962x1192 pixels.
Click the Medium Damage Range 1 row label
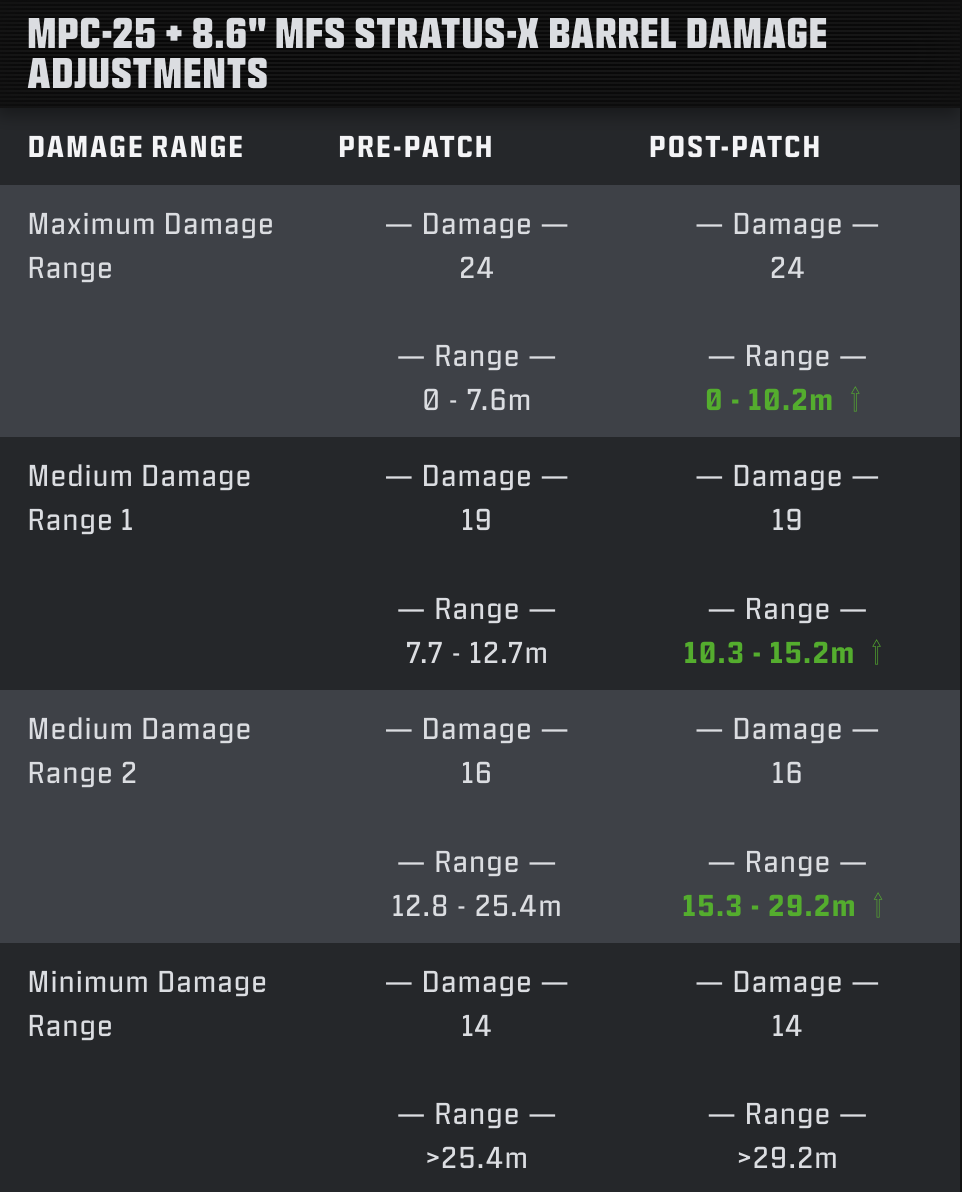[x=139, y=498]
